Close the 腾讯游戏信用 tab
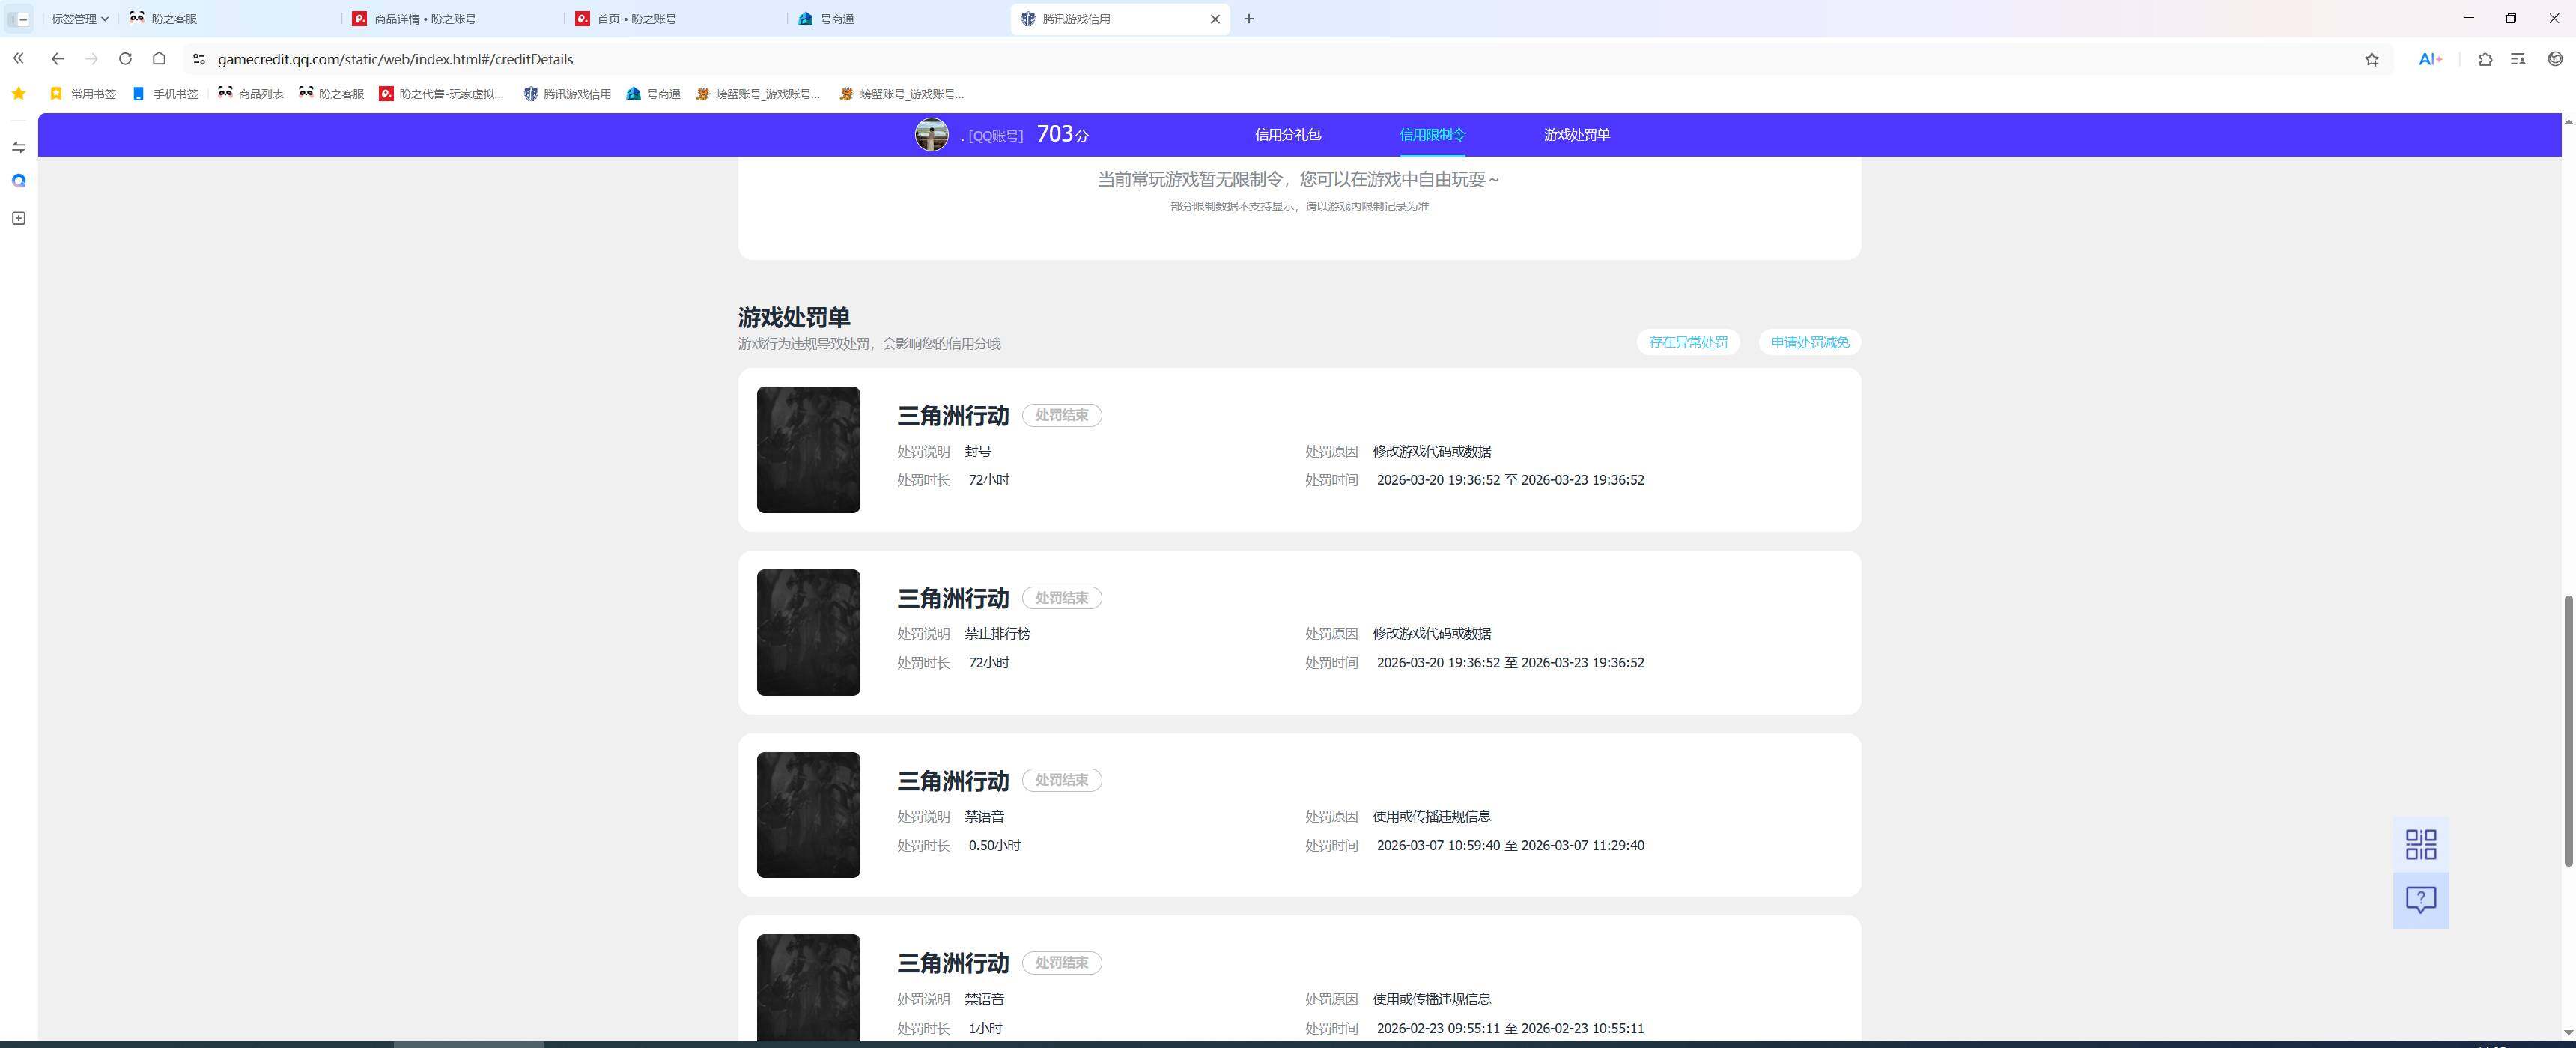 pyautogui.click(x=1215, y=19)
